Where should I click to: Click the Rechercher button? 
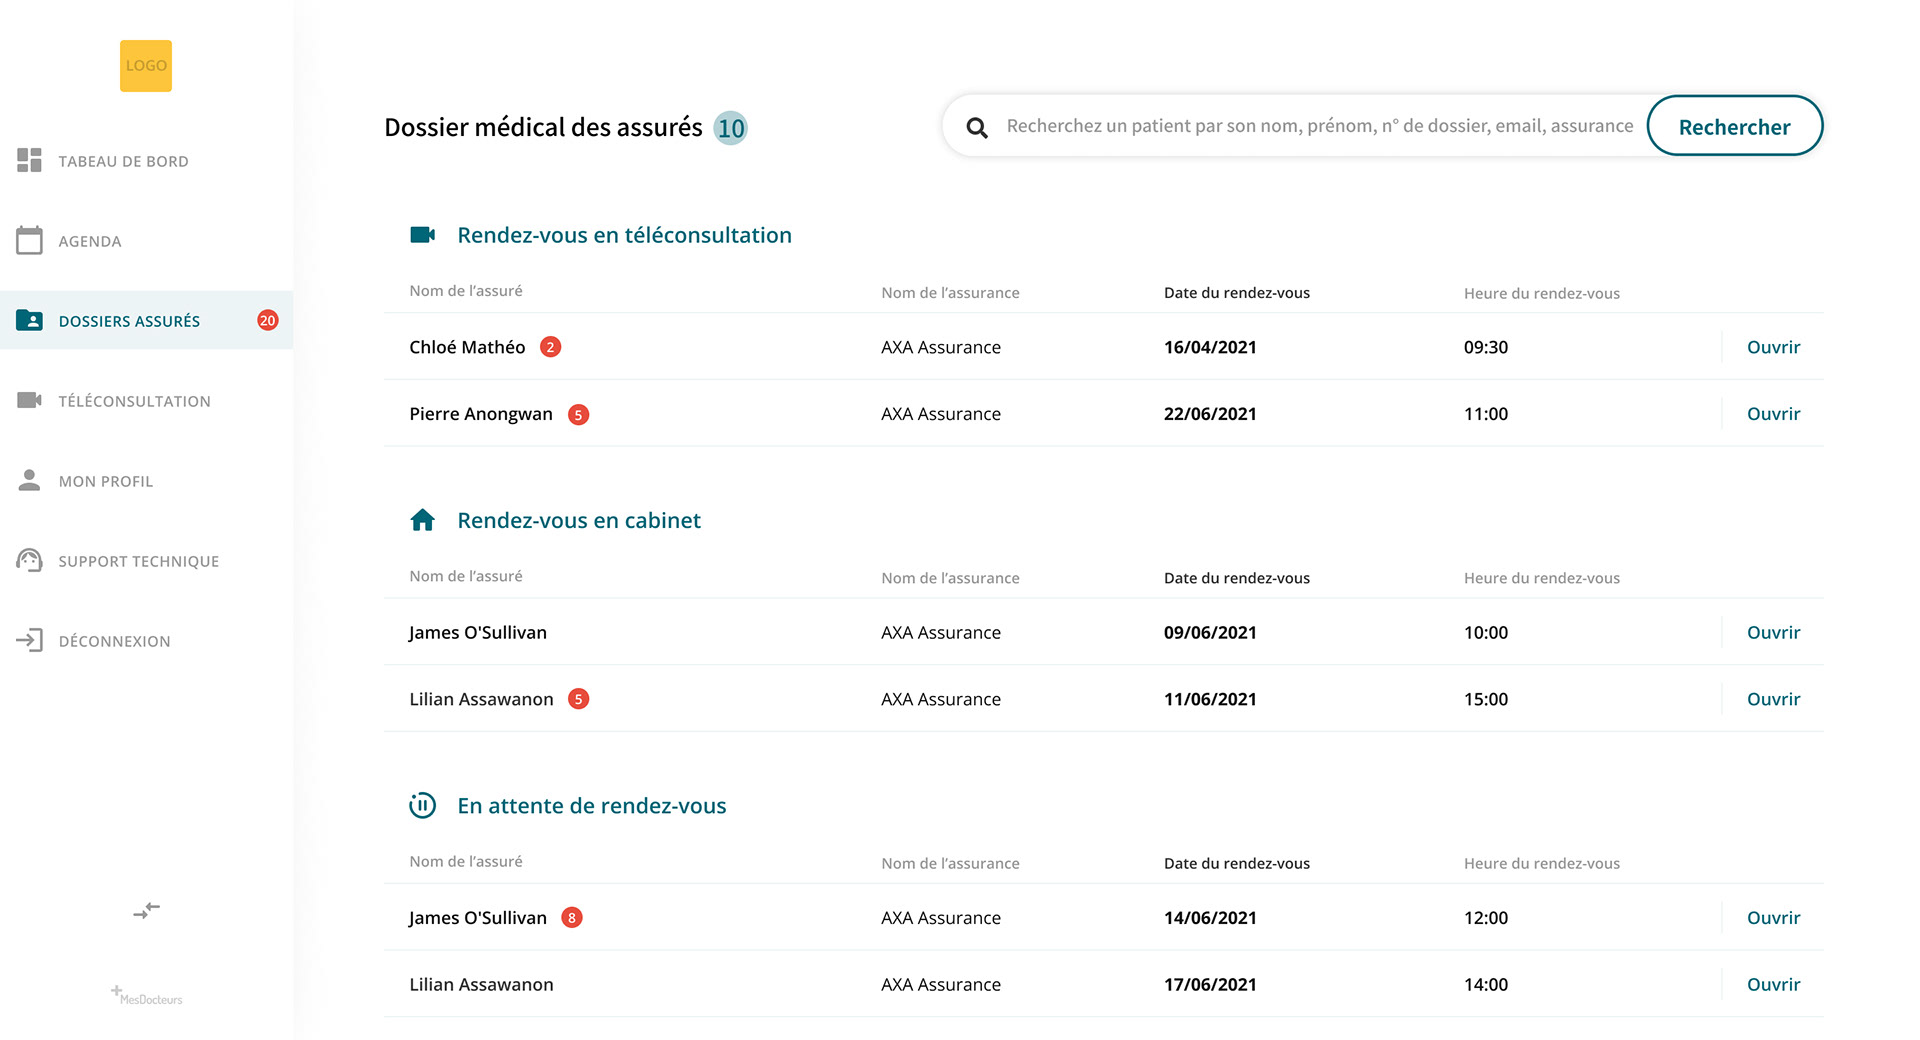1735,126
